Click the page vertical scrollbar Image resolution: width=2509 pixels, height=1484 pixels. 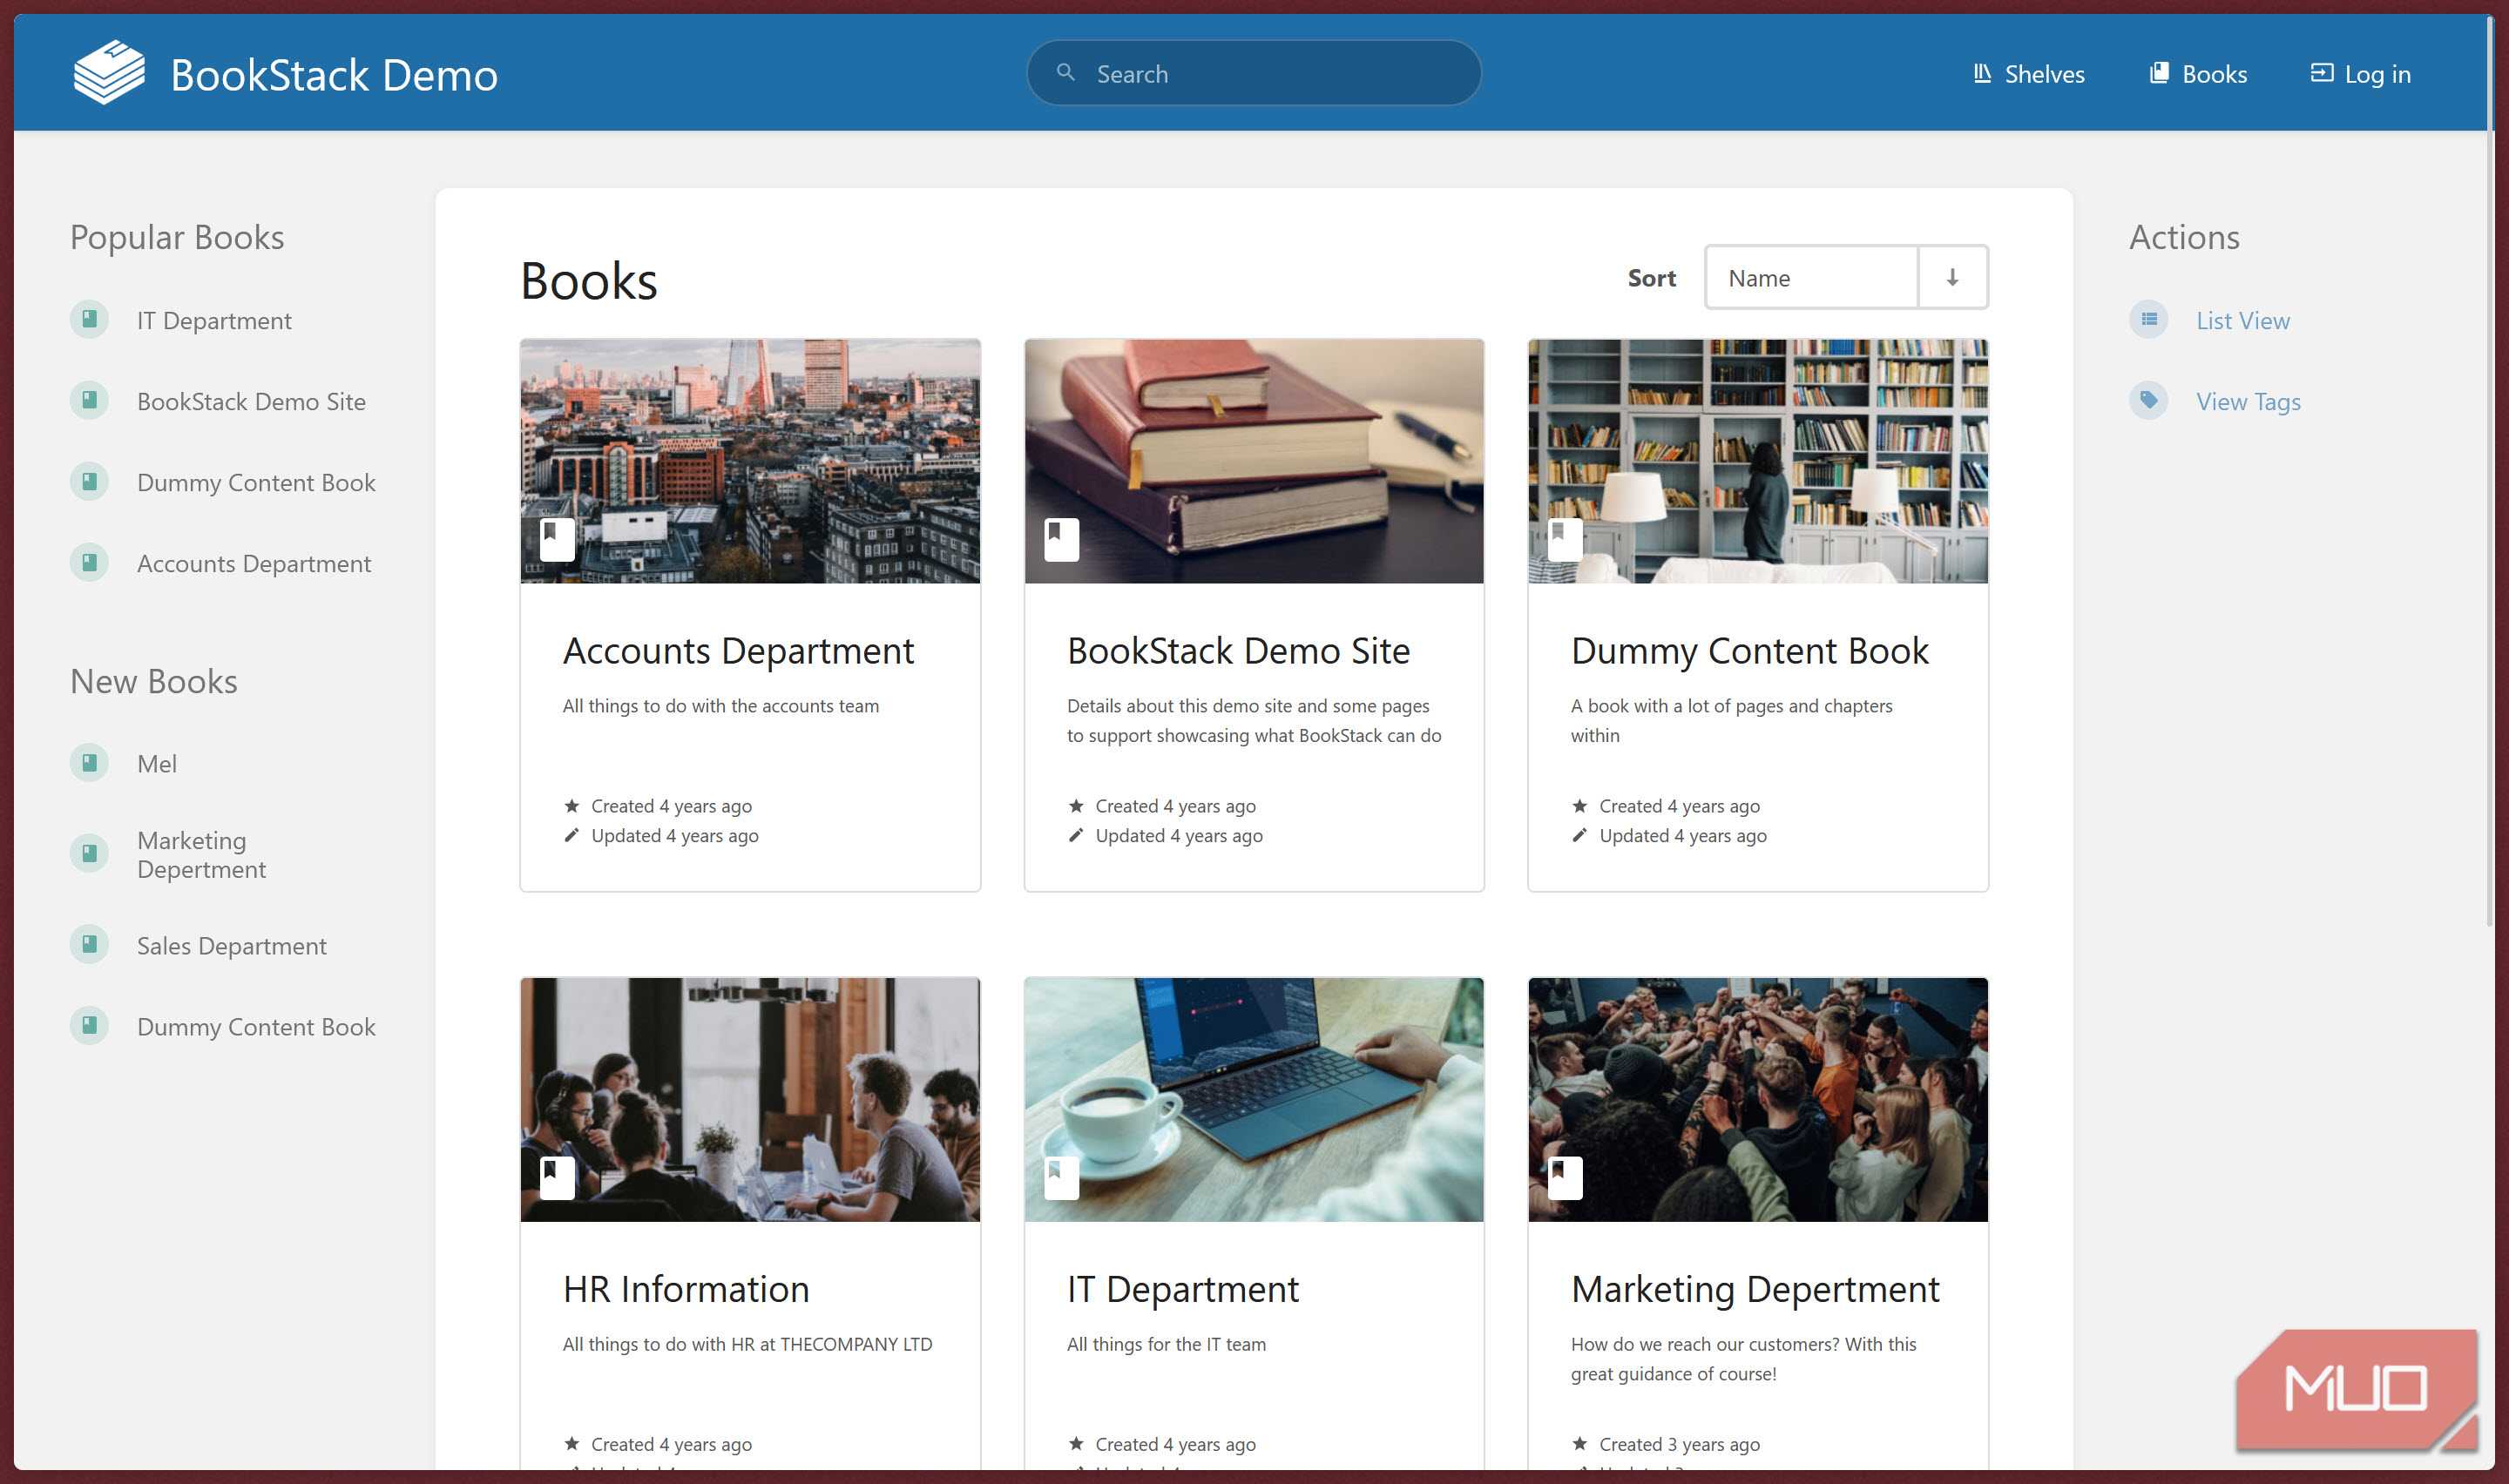2489,470
